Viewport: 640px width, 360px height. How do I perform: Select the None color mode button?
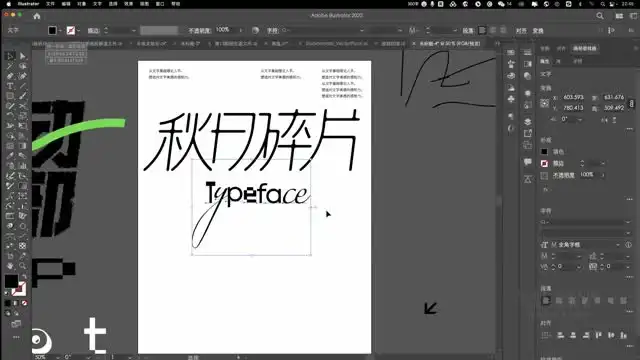[x=24, y=303]
